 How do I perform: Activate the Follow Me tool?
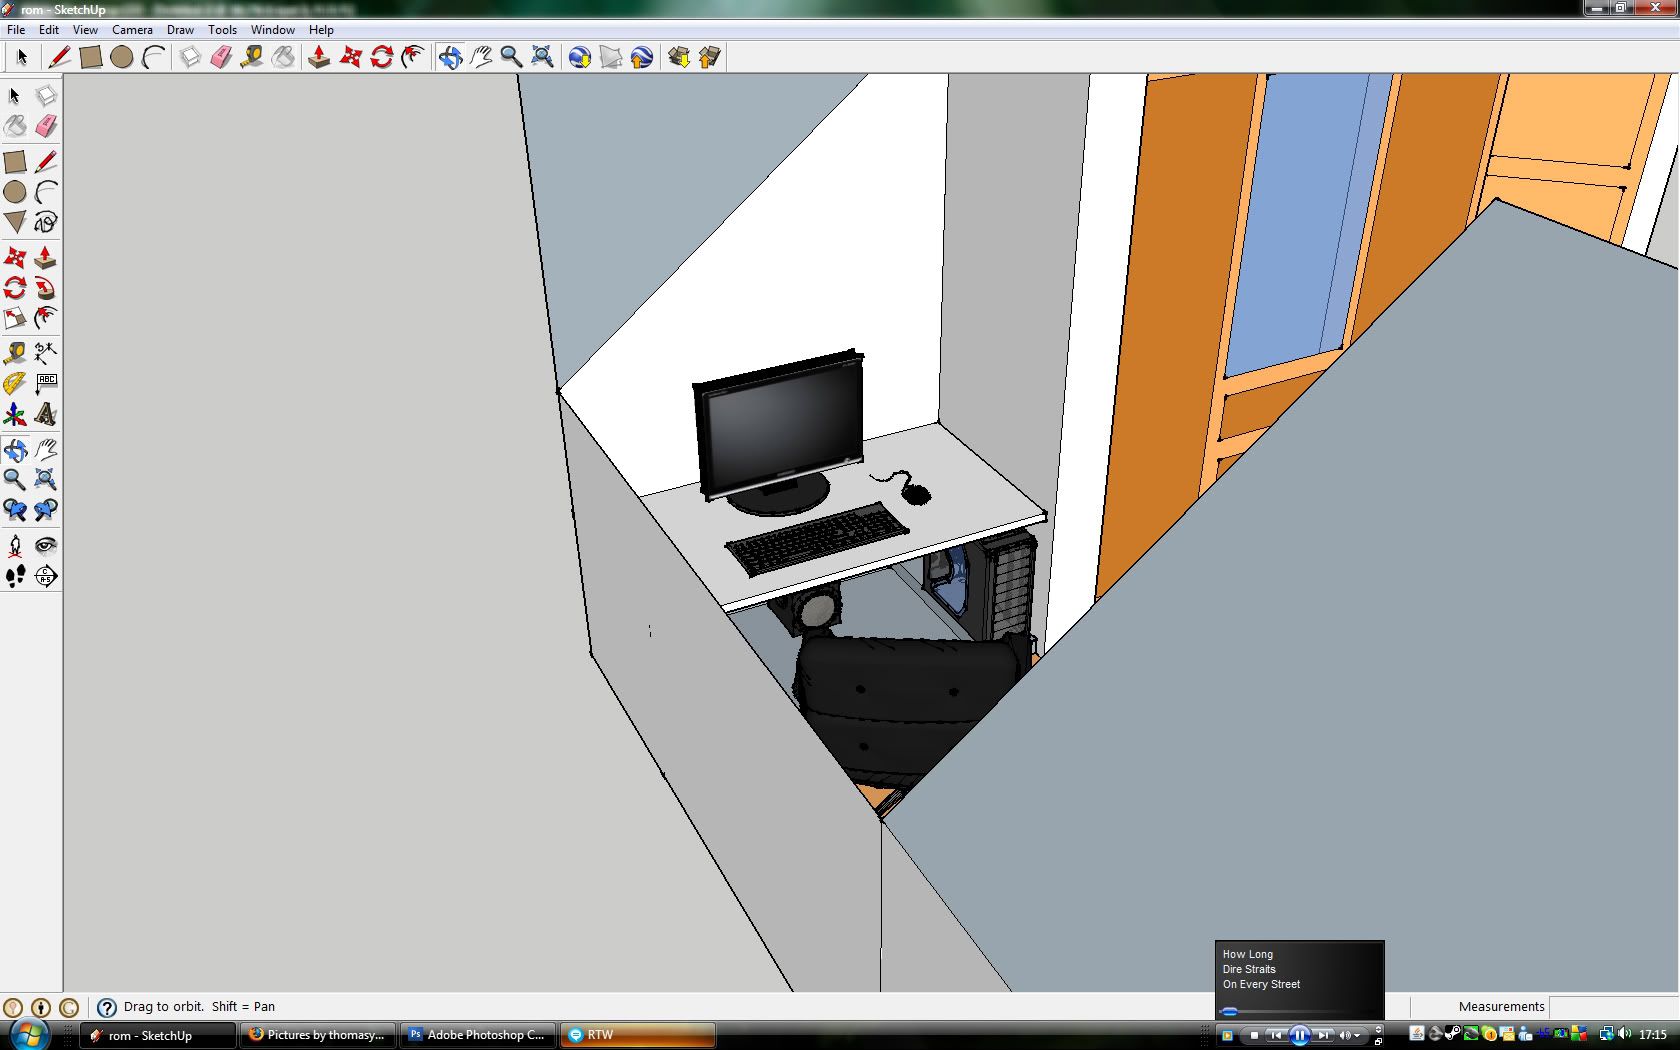[45, 289]
